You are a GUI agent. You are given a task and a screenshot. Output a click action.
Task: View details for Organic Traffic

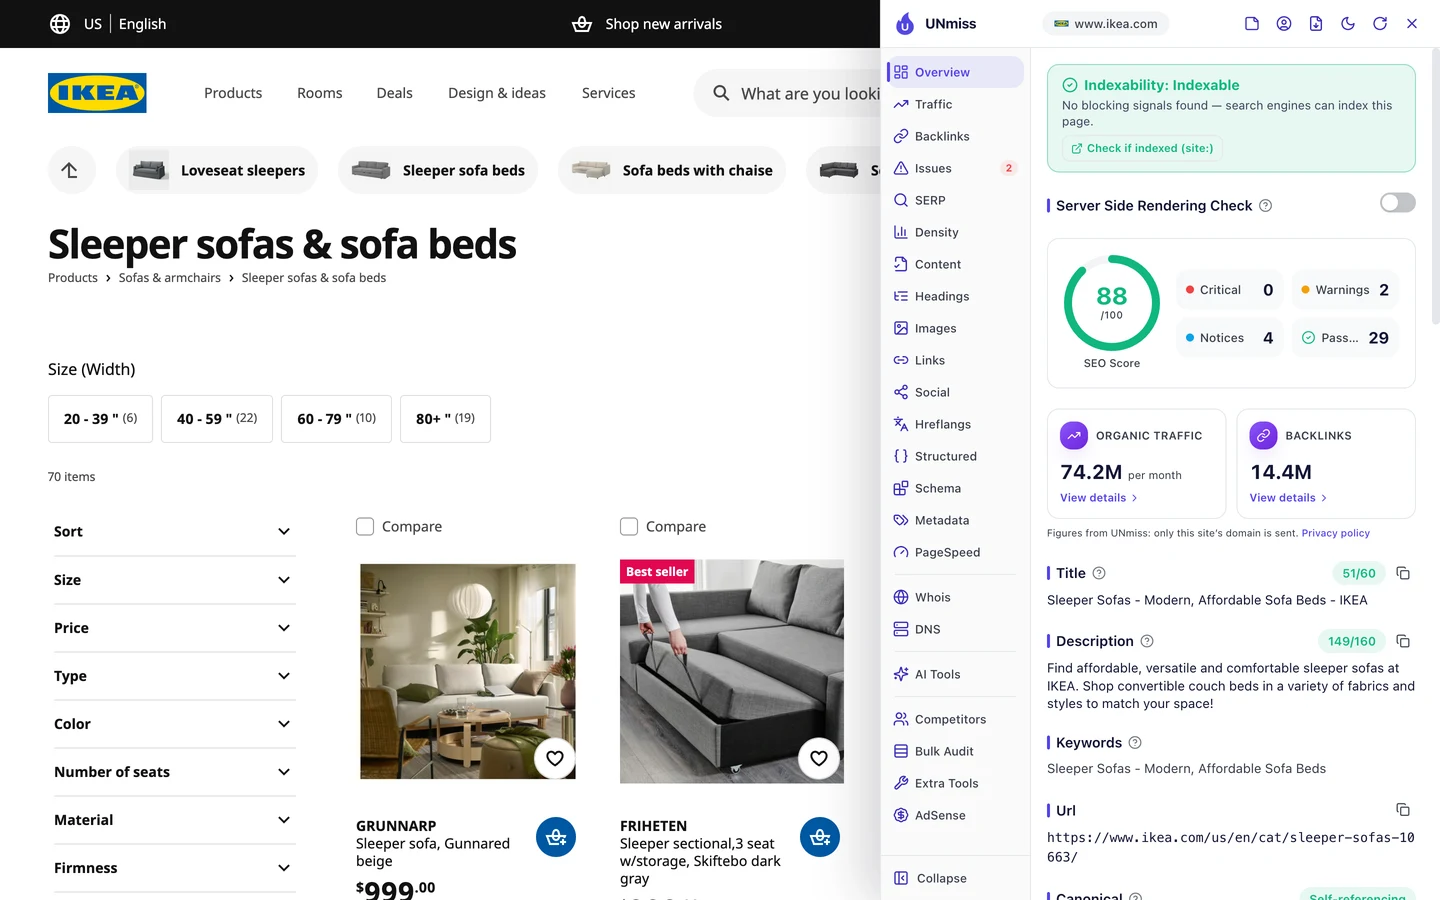[1099, 498]
